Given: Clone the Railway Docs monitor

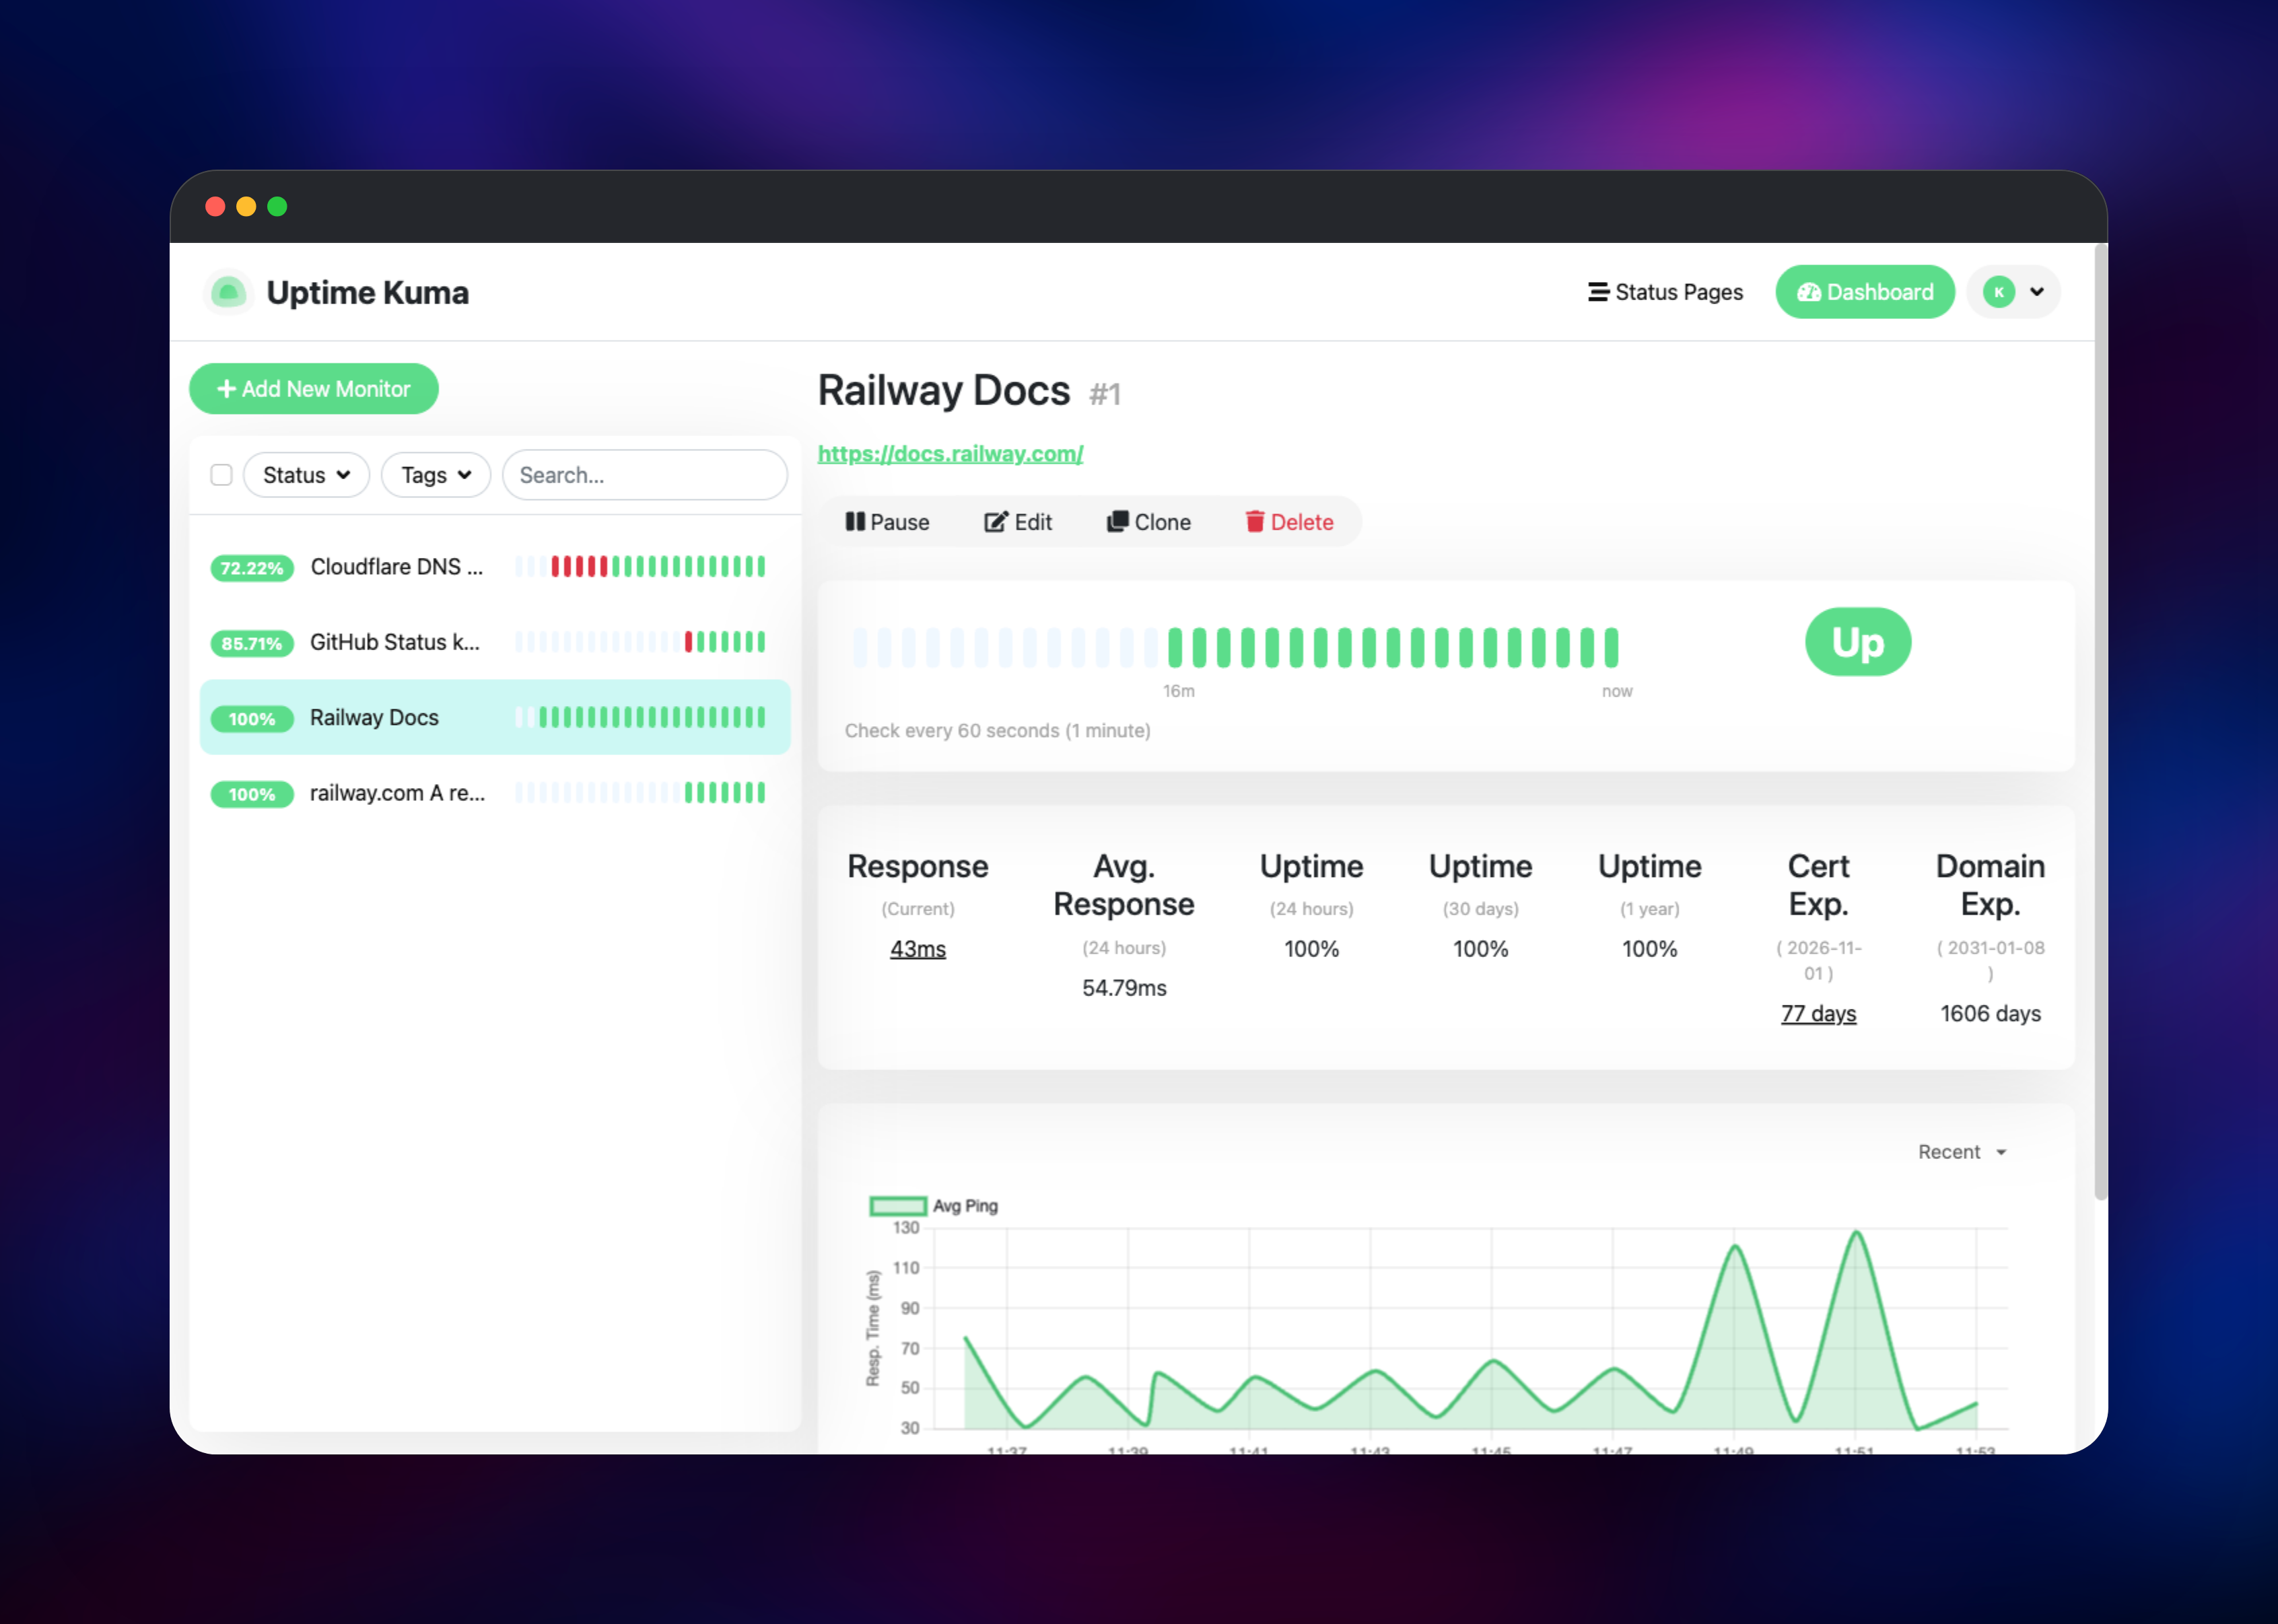Looking at the screenshot, I should pos(1149,522).
